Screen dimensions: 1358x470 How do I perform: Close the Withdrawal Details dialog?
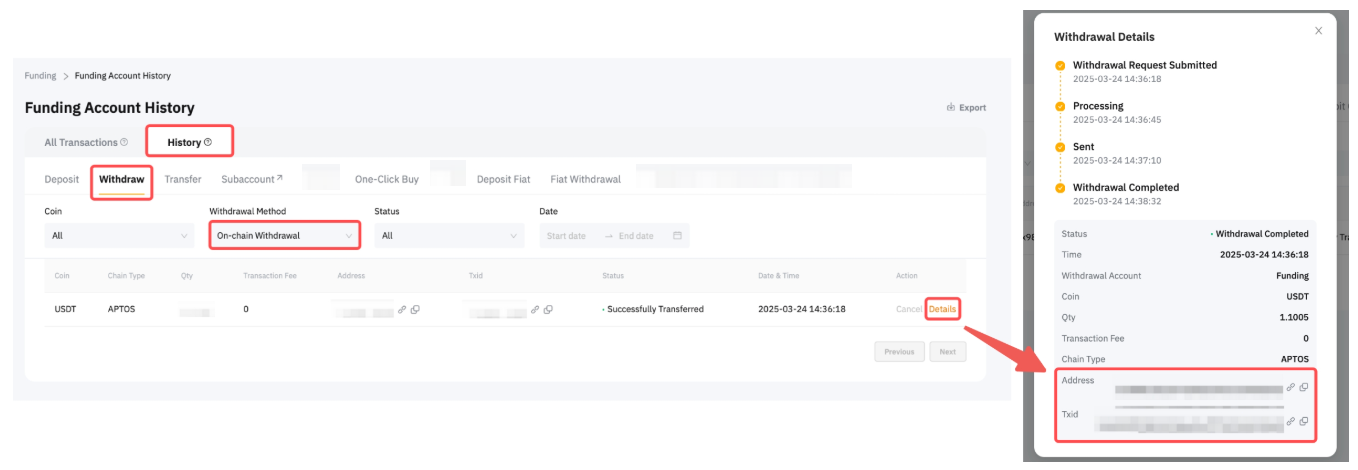(1318, 31)
